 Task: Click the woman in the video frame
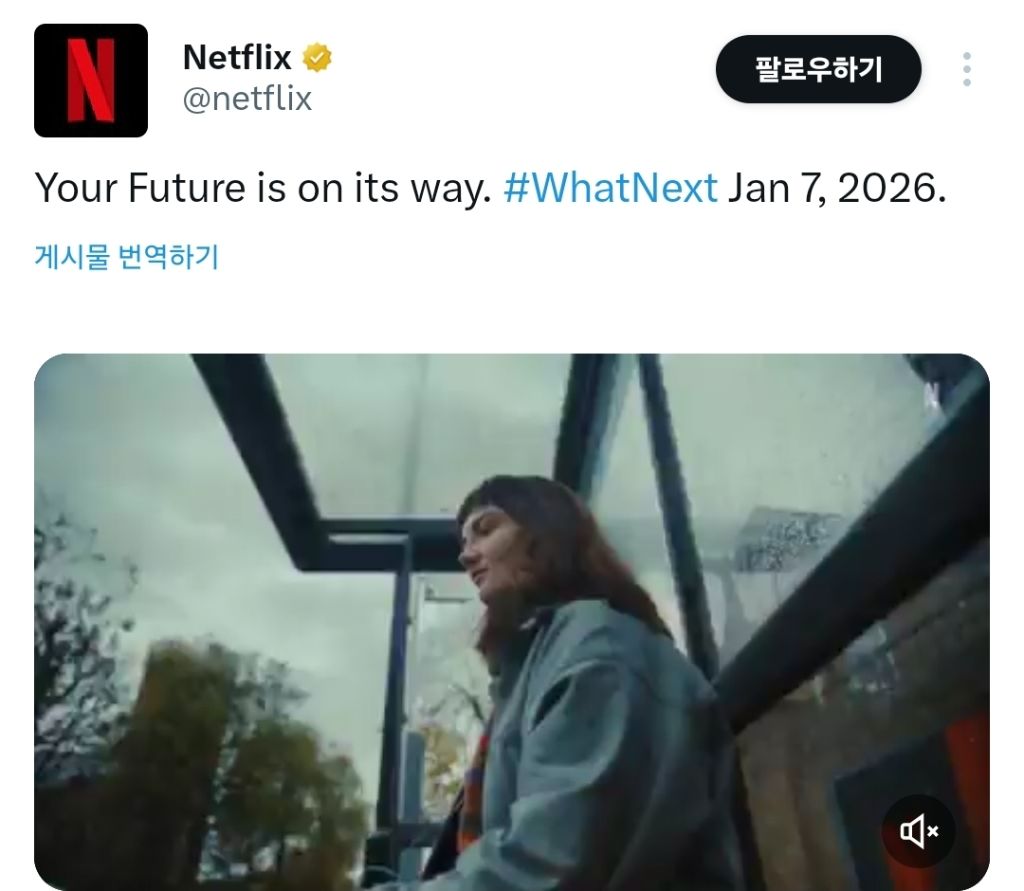(x=588, y=679)
